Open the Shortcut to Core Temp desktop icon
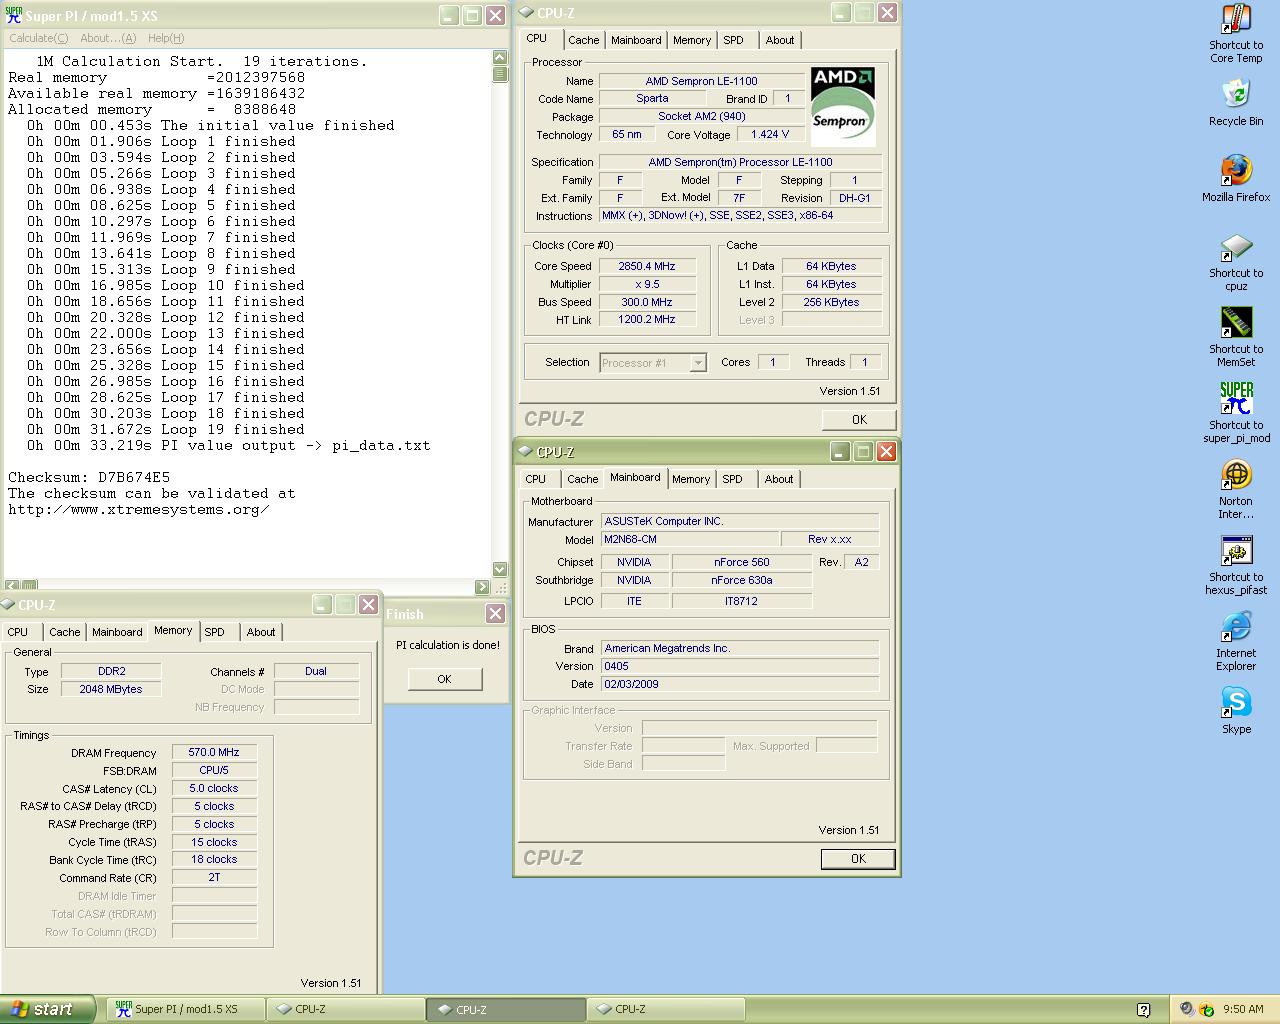The width and height of the screenshot is (1280, 1024). coord(1236,33)
